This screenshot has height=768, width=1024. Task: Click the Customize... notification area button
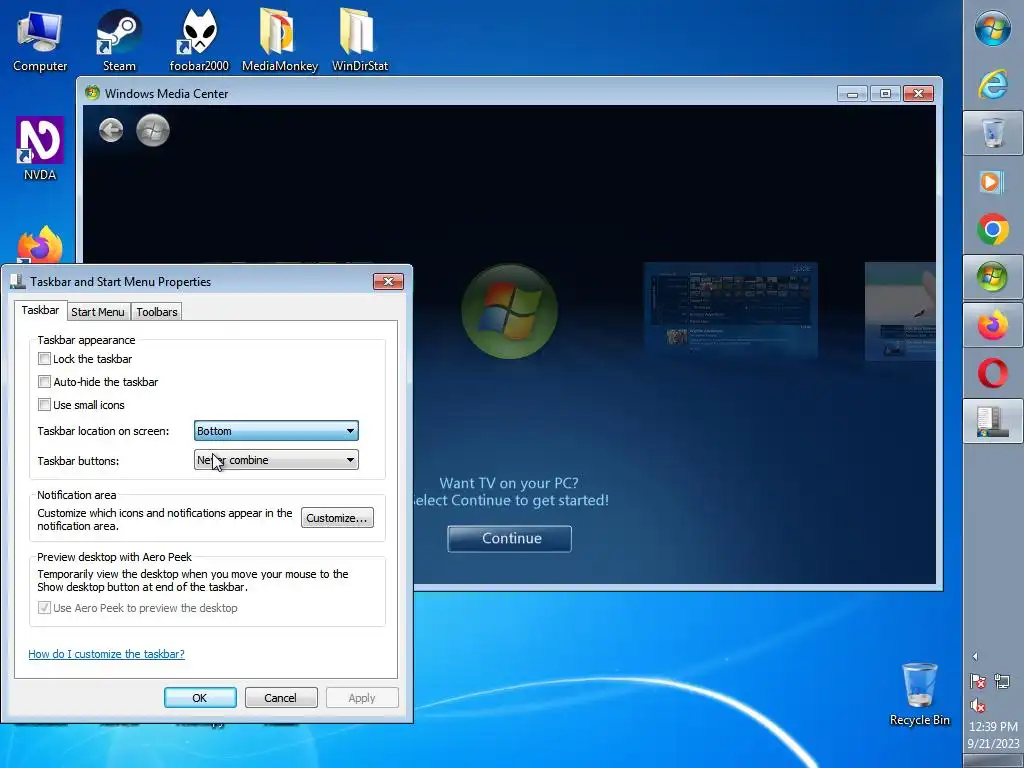pos(337,518)
